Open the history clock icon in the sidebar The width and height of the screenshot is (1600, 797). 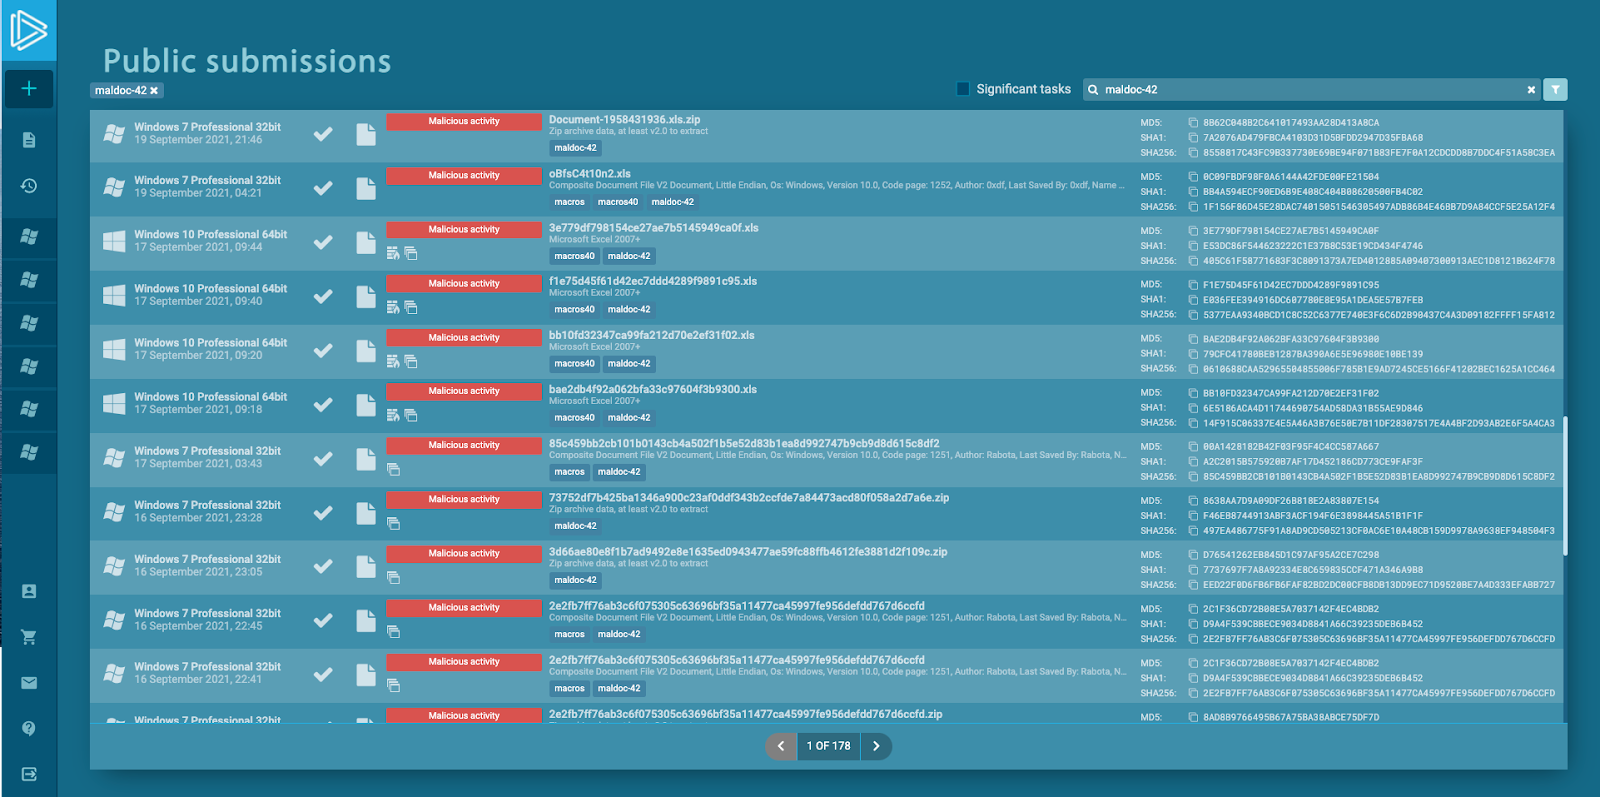(29, 186)
